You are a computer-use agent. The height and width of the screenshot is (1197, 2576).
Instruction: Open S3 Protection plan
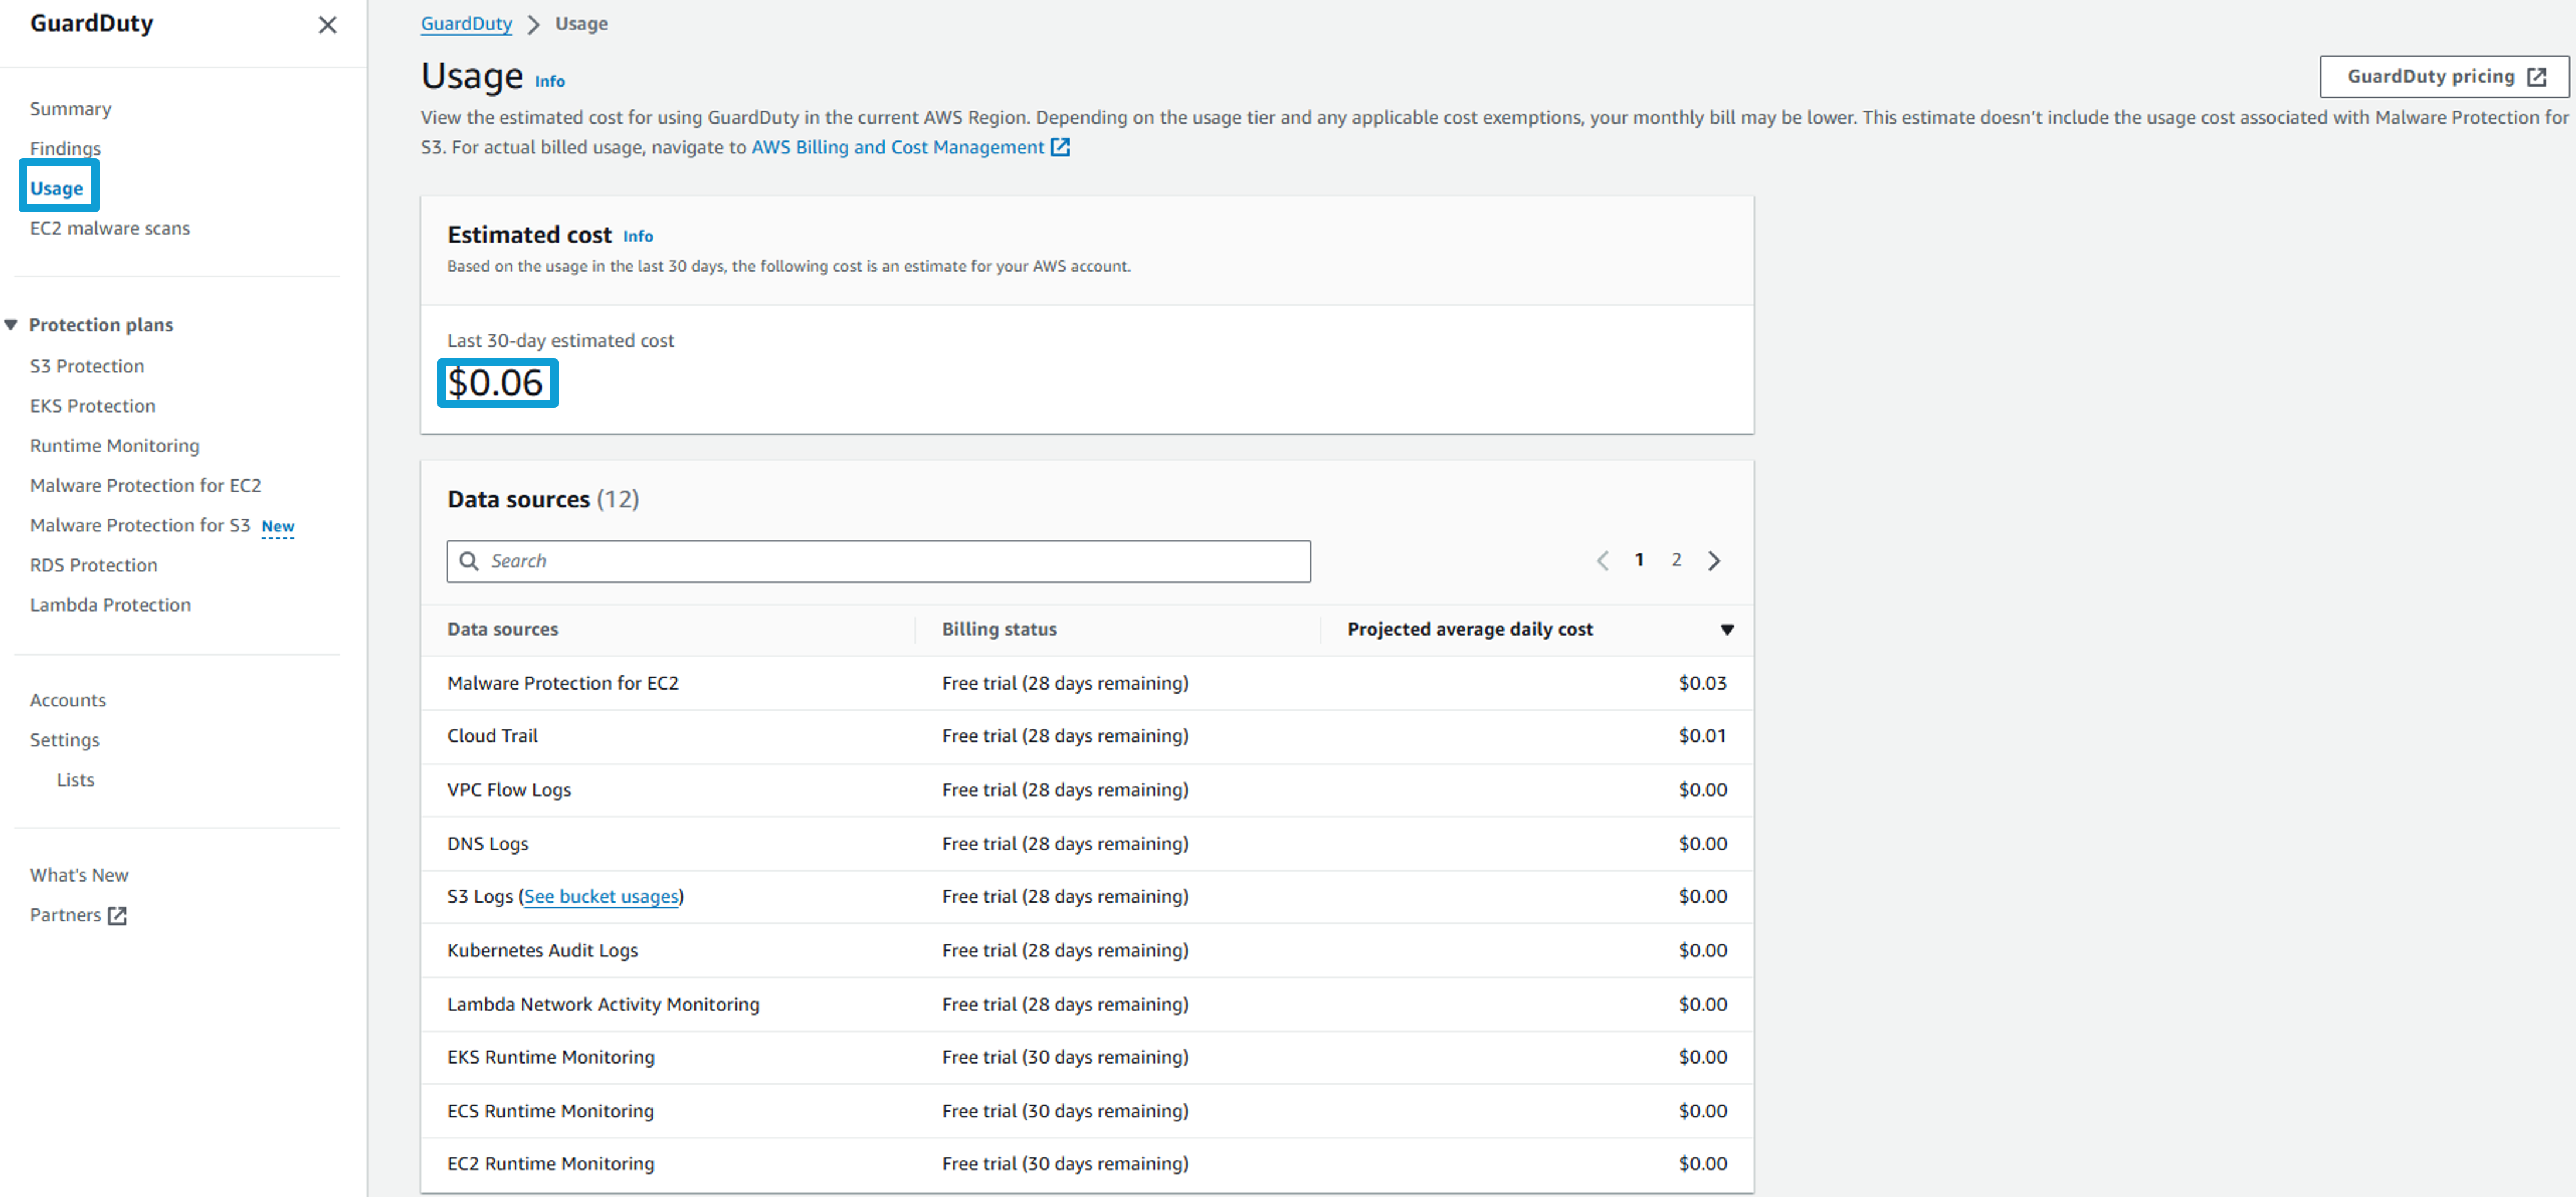pyautogui.click(x=87, y=366)
